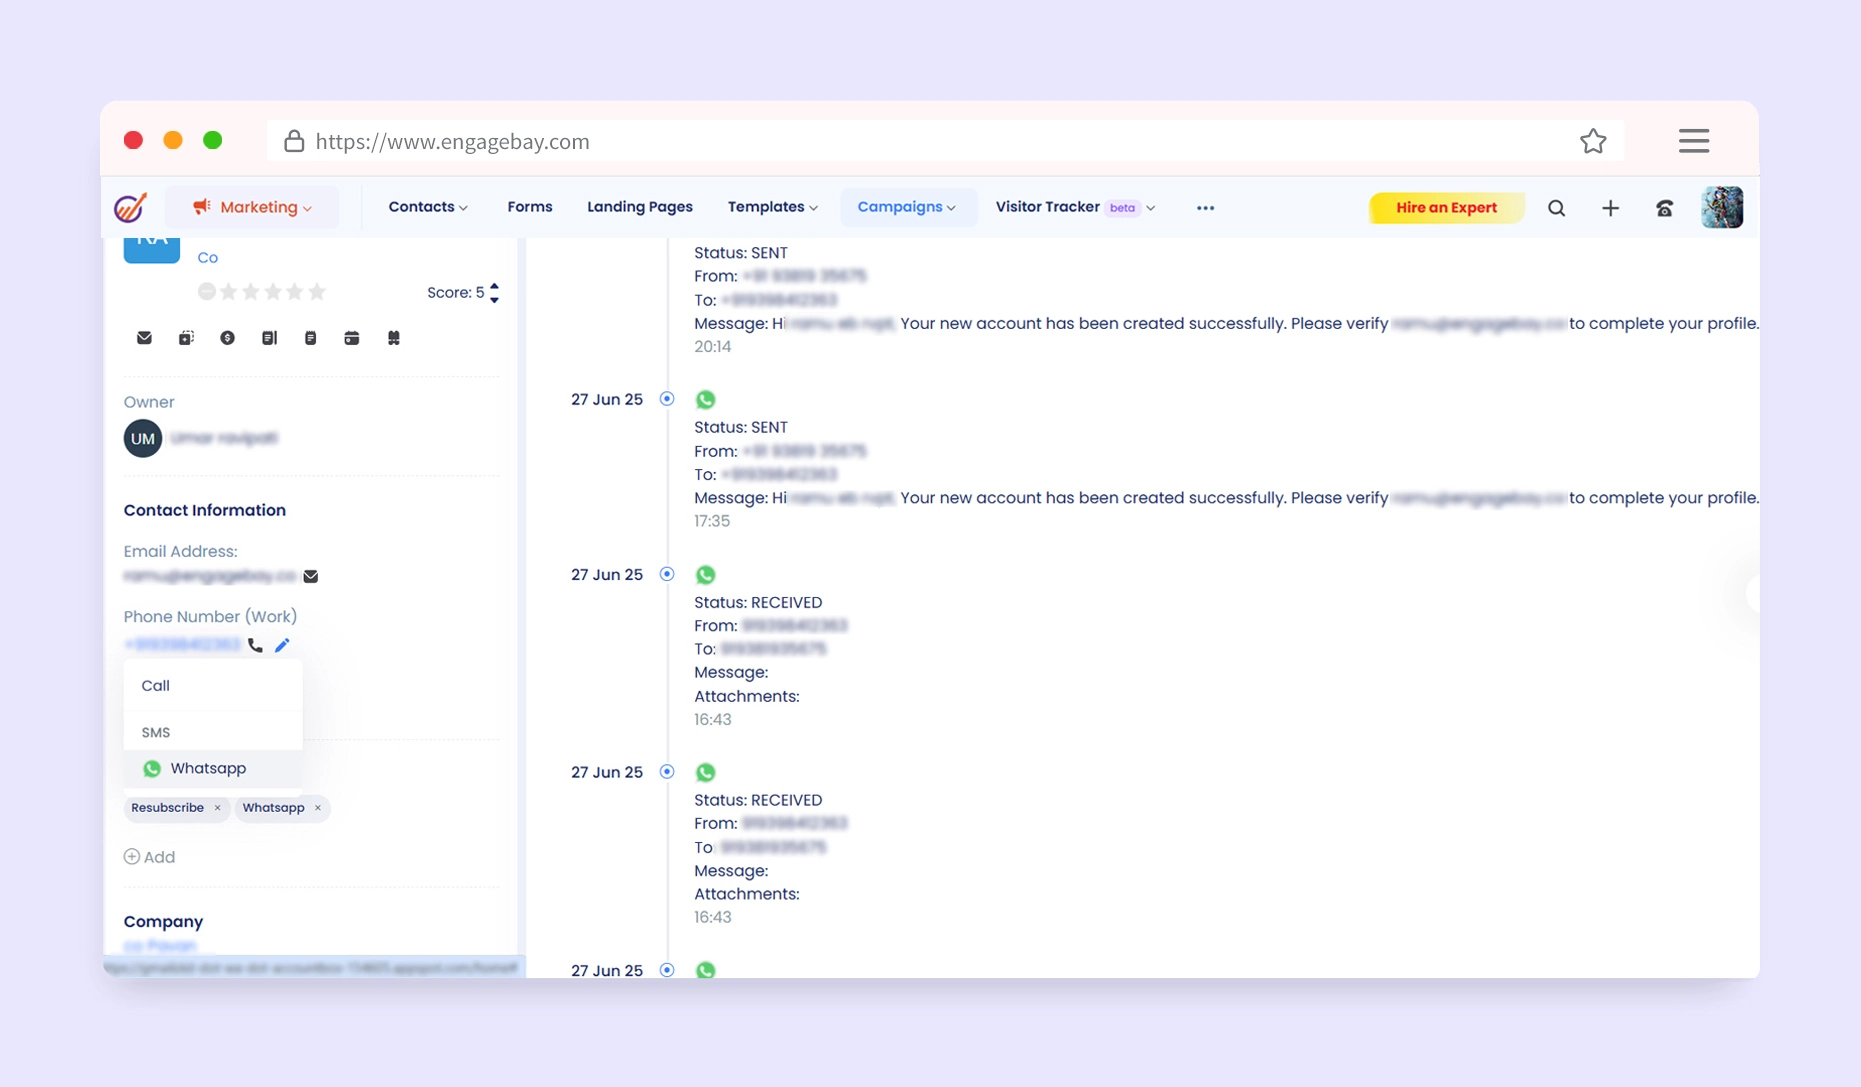Viewport: 1861px width, 1087px height.
Task: Click the calendar icon in the contact action row
Action: tap(351, 338)
